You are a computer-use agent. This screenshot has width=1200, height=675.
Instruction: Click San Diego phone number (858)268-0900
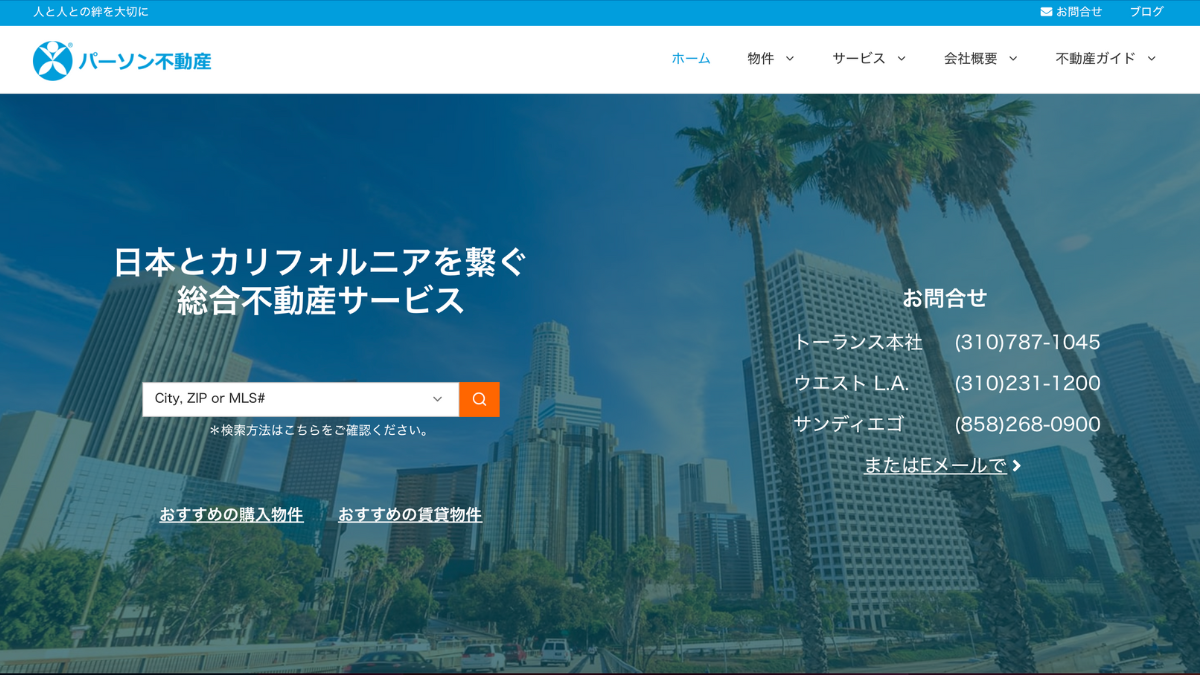[x=1027, y=424]
